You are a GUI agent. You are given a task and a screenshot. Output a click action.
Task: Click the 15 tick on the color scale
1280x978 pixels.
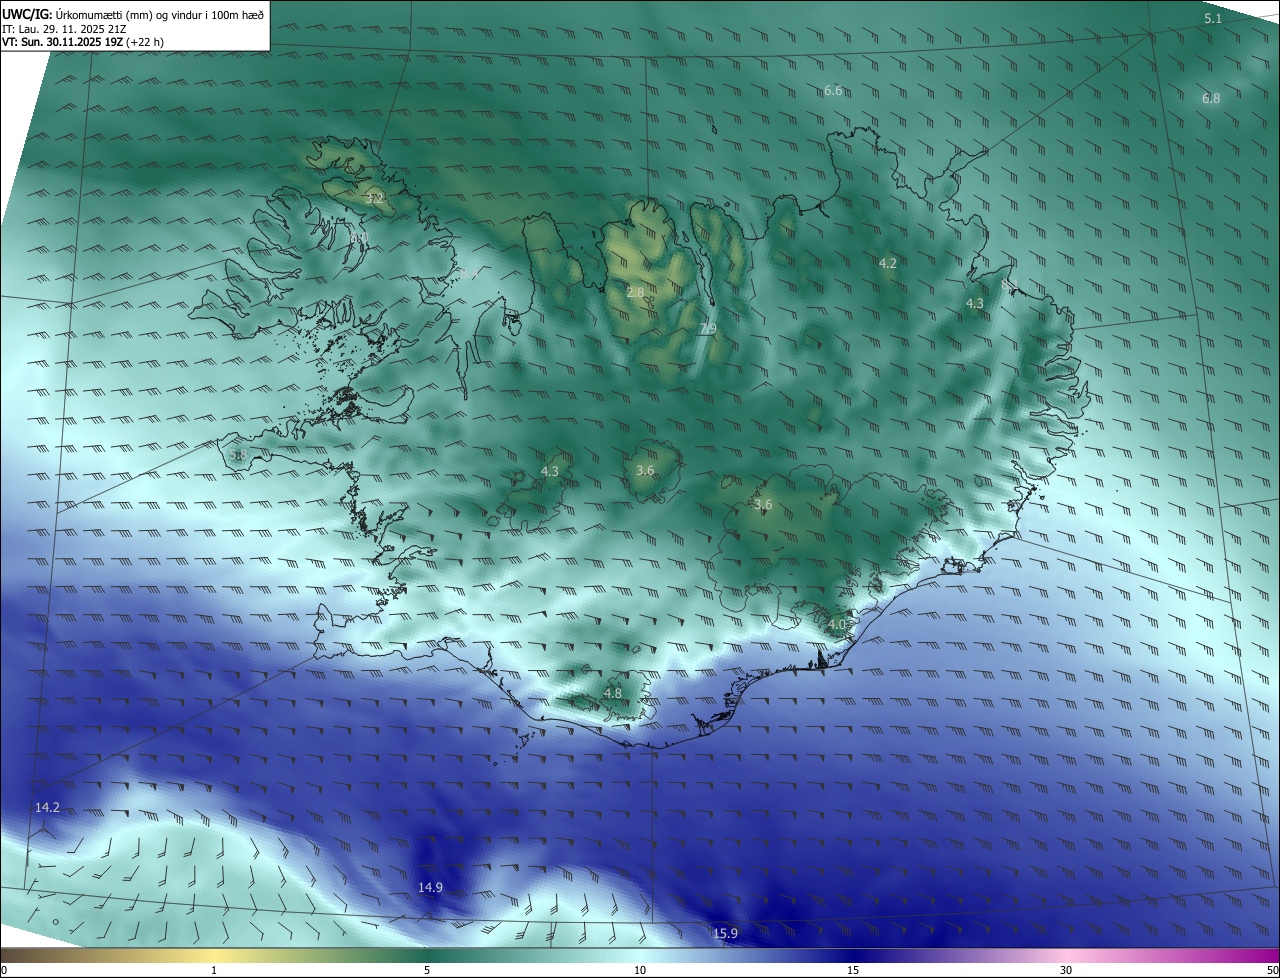[853, 970]
